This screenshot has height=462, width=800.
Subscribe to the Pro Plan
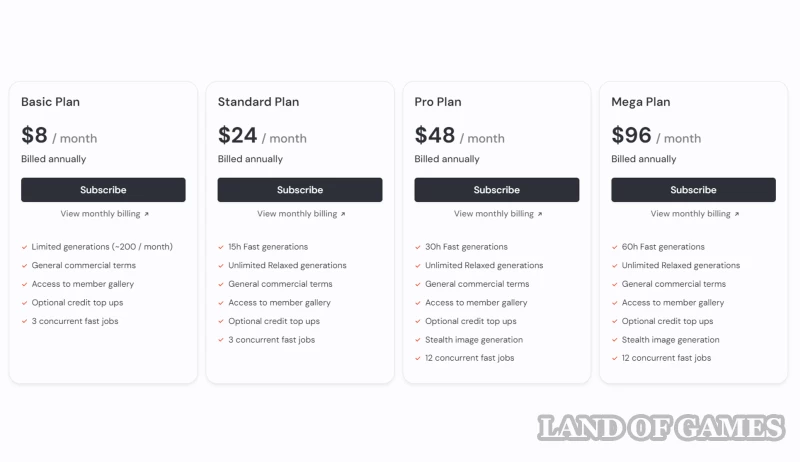coord(497,190)
